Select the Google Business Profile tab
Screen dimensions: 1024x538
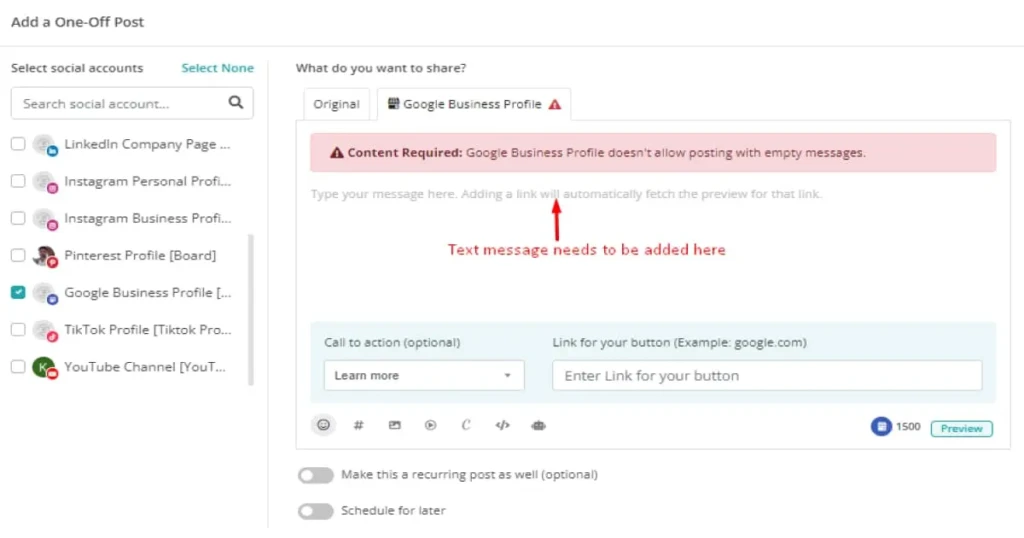coord(473,104)
